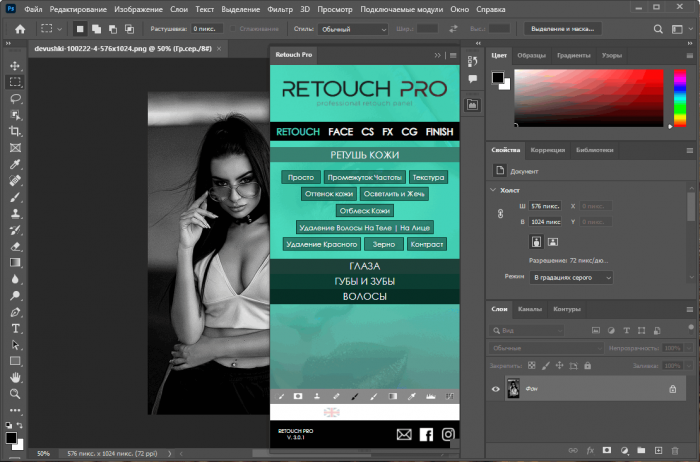This screenshot has width=700, height=462.
Task: Choose the Crop tool
Action: pos(16,131)
